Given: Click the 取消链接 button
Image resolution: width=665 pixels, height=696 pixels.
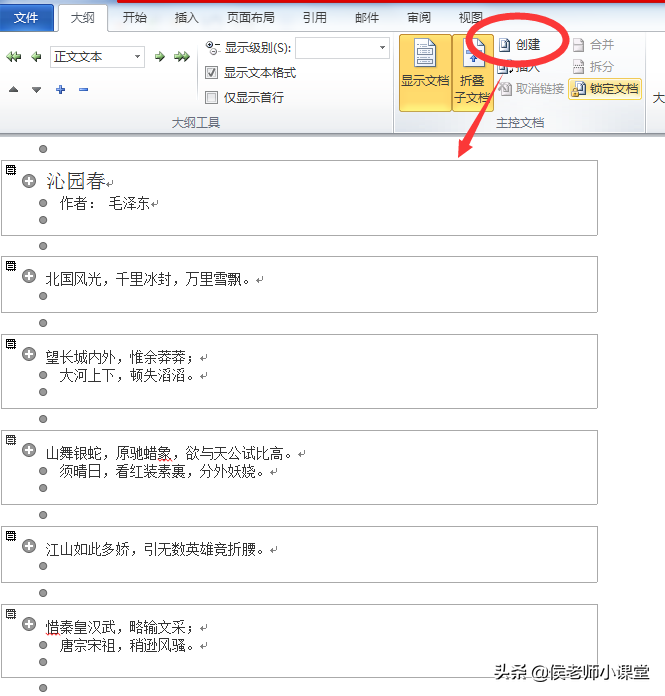Looking at the screenshot, I should (531, 89).
